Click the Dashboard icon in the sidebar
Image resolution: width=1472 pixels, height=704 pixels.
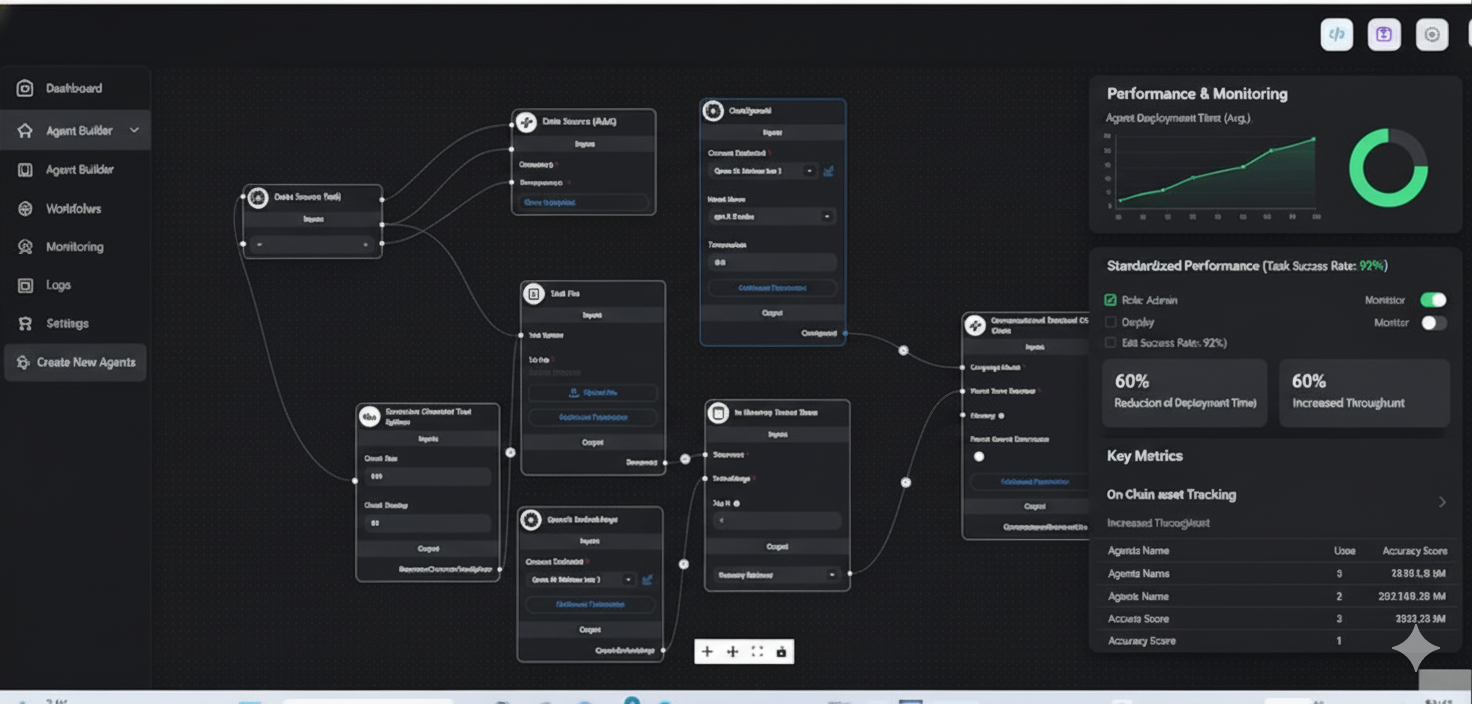[25, 89]
